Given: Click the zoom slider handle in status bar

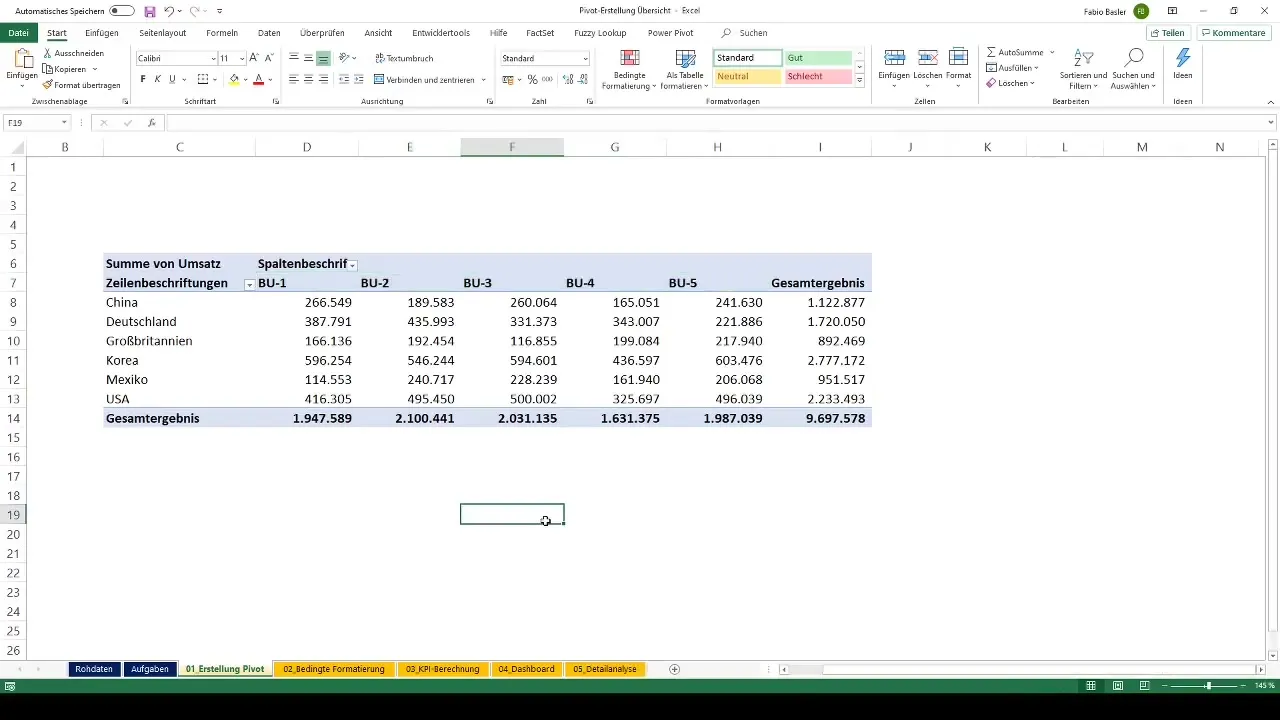Looking at the screenshot, I should coord(1208,686).
